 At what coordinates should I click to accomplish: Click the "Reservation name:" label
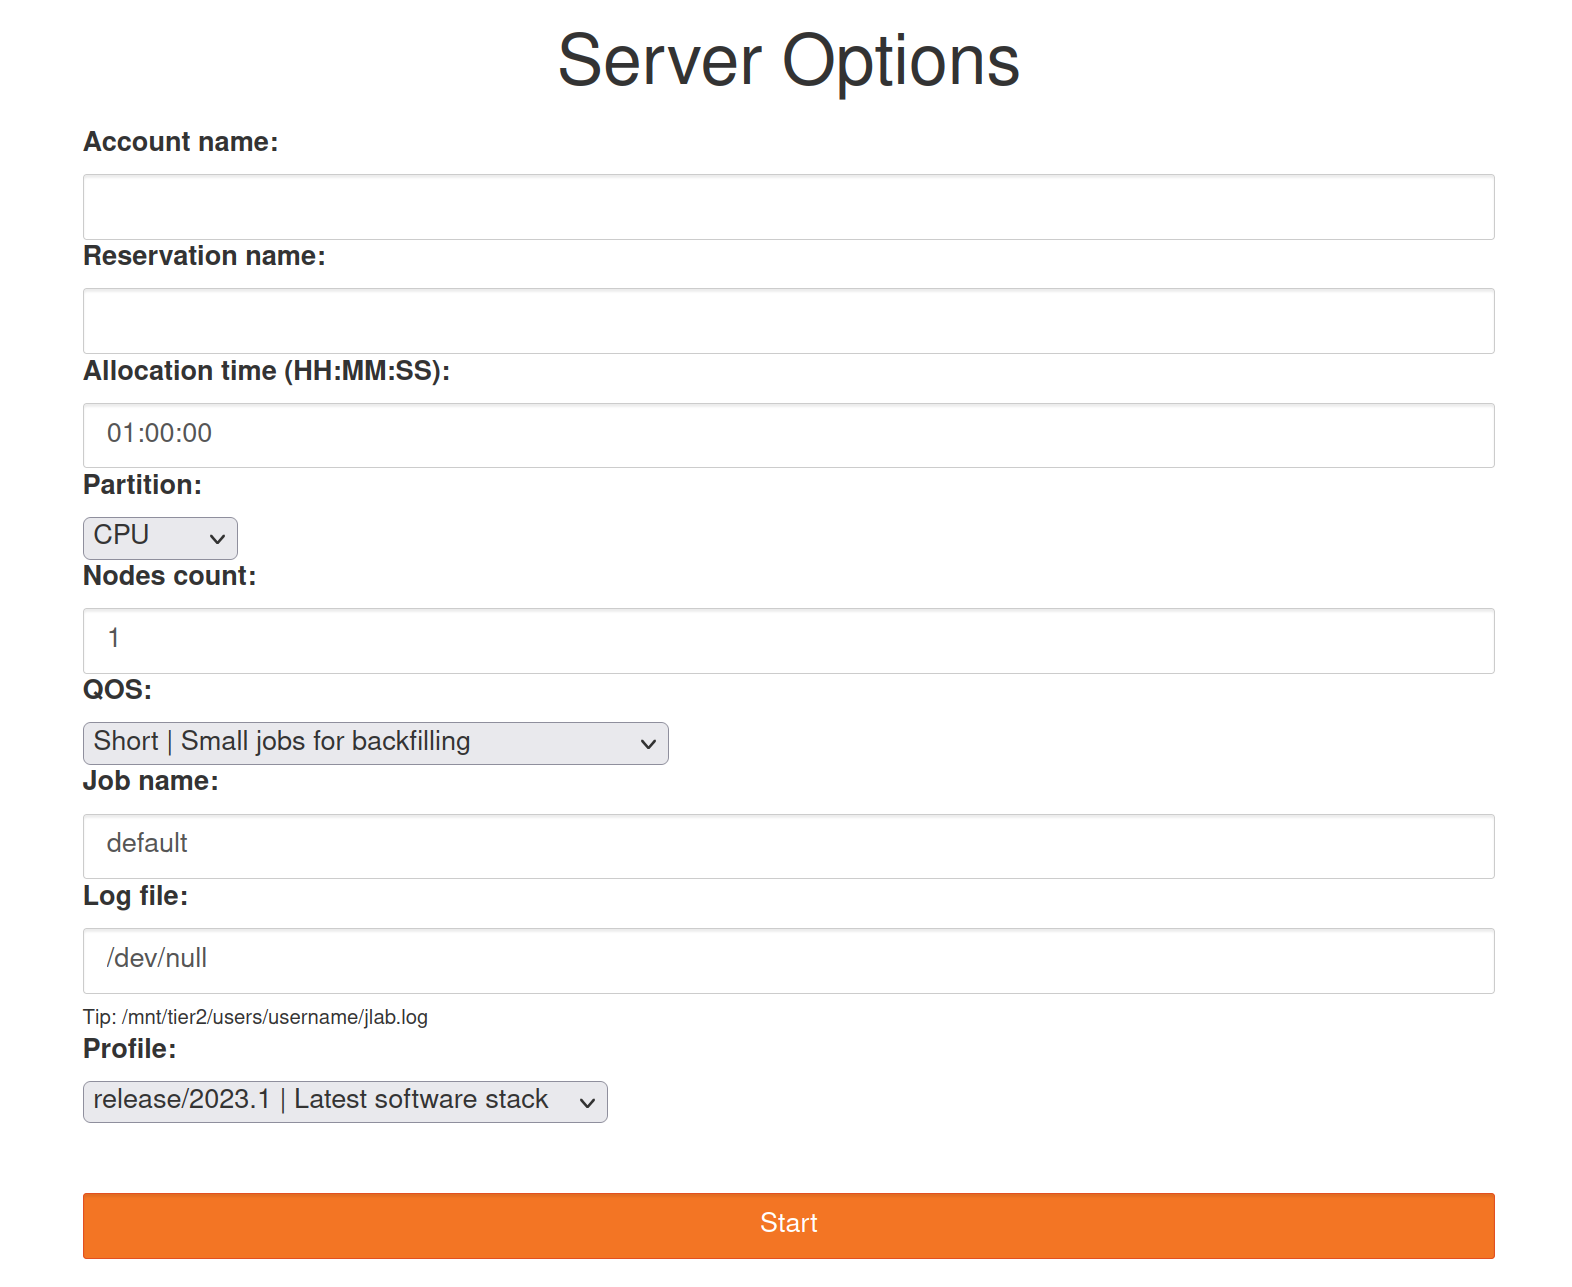pyautogui.click(x=204, y=256)
